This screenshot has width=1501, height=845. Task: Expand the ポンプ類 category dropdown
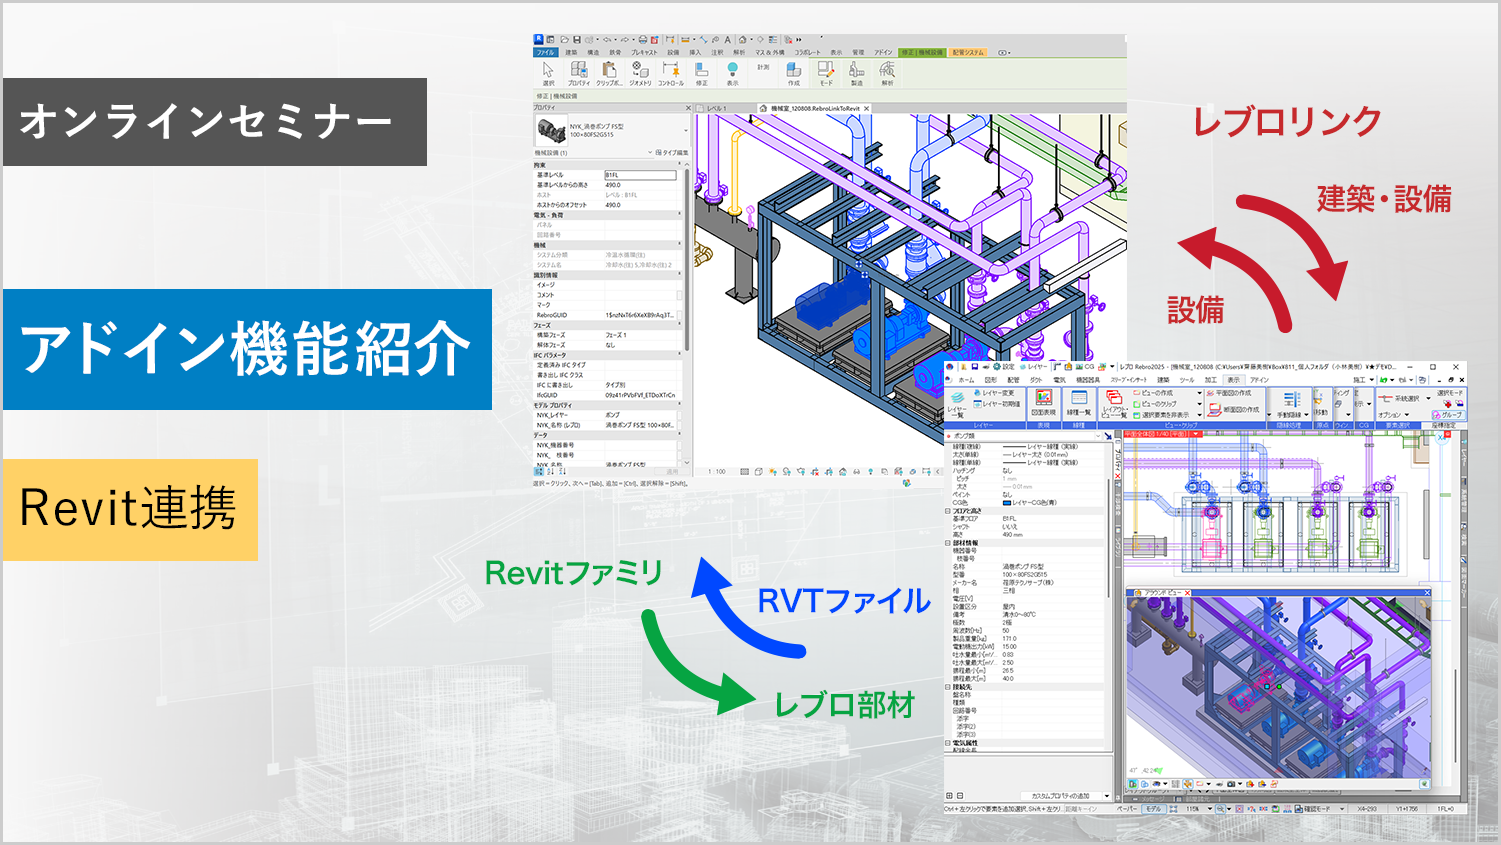pos(1100,436)
